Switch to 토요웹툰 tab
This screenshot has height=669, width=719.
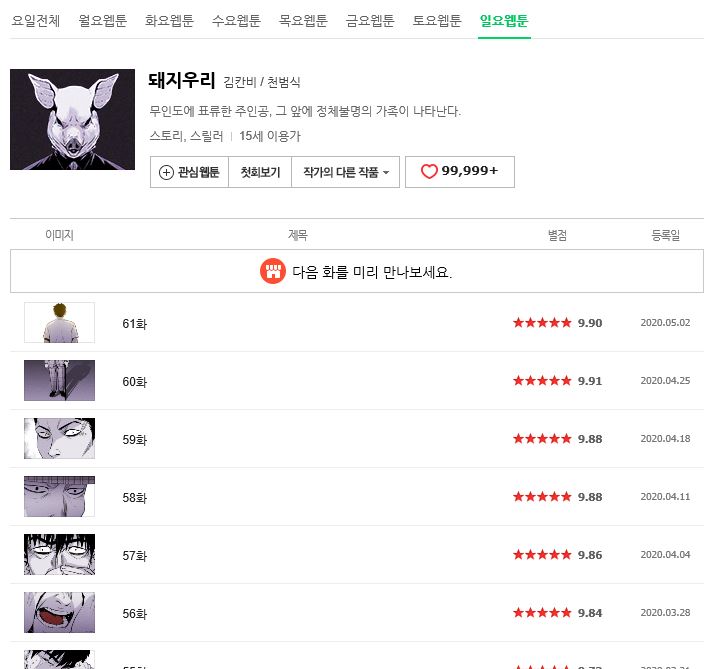click(x=437, y=21)
